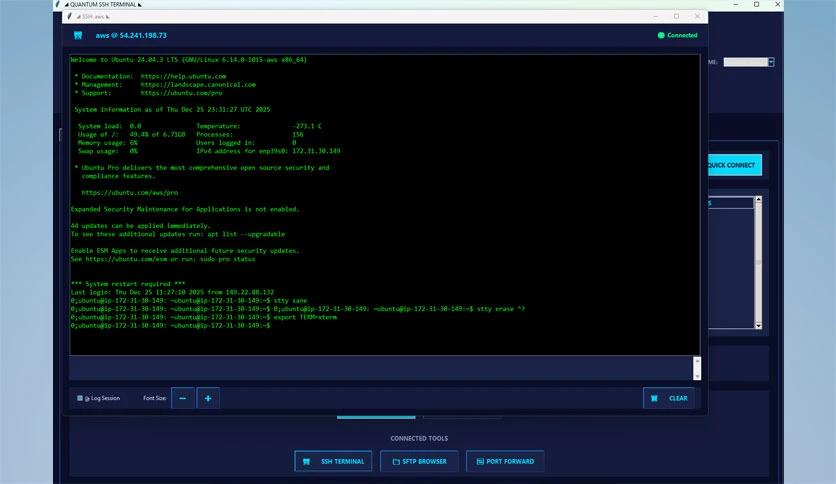Close the Quantum SSH Terminal main window

pos(777,4)
